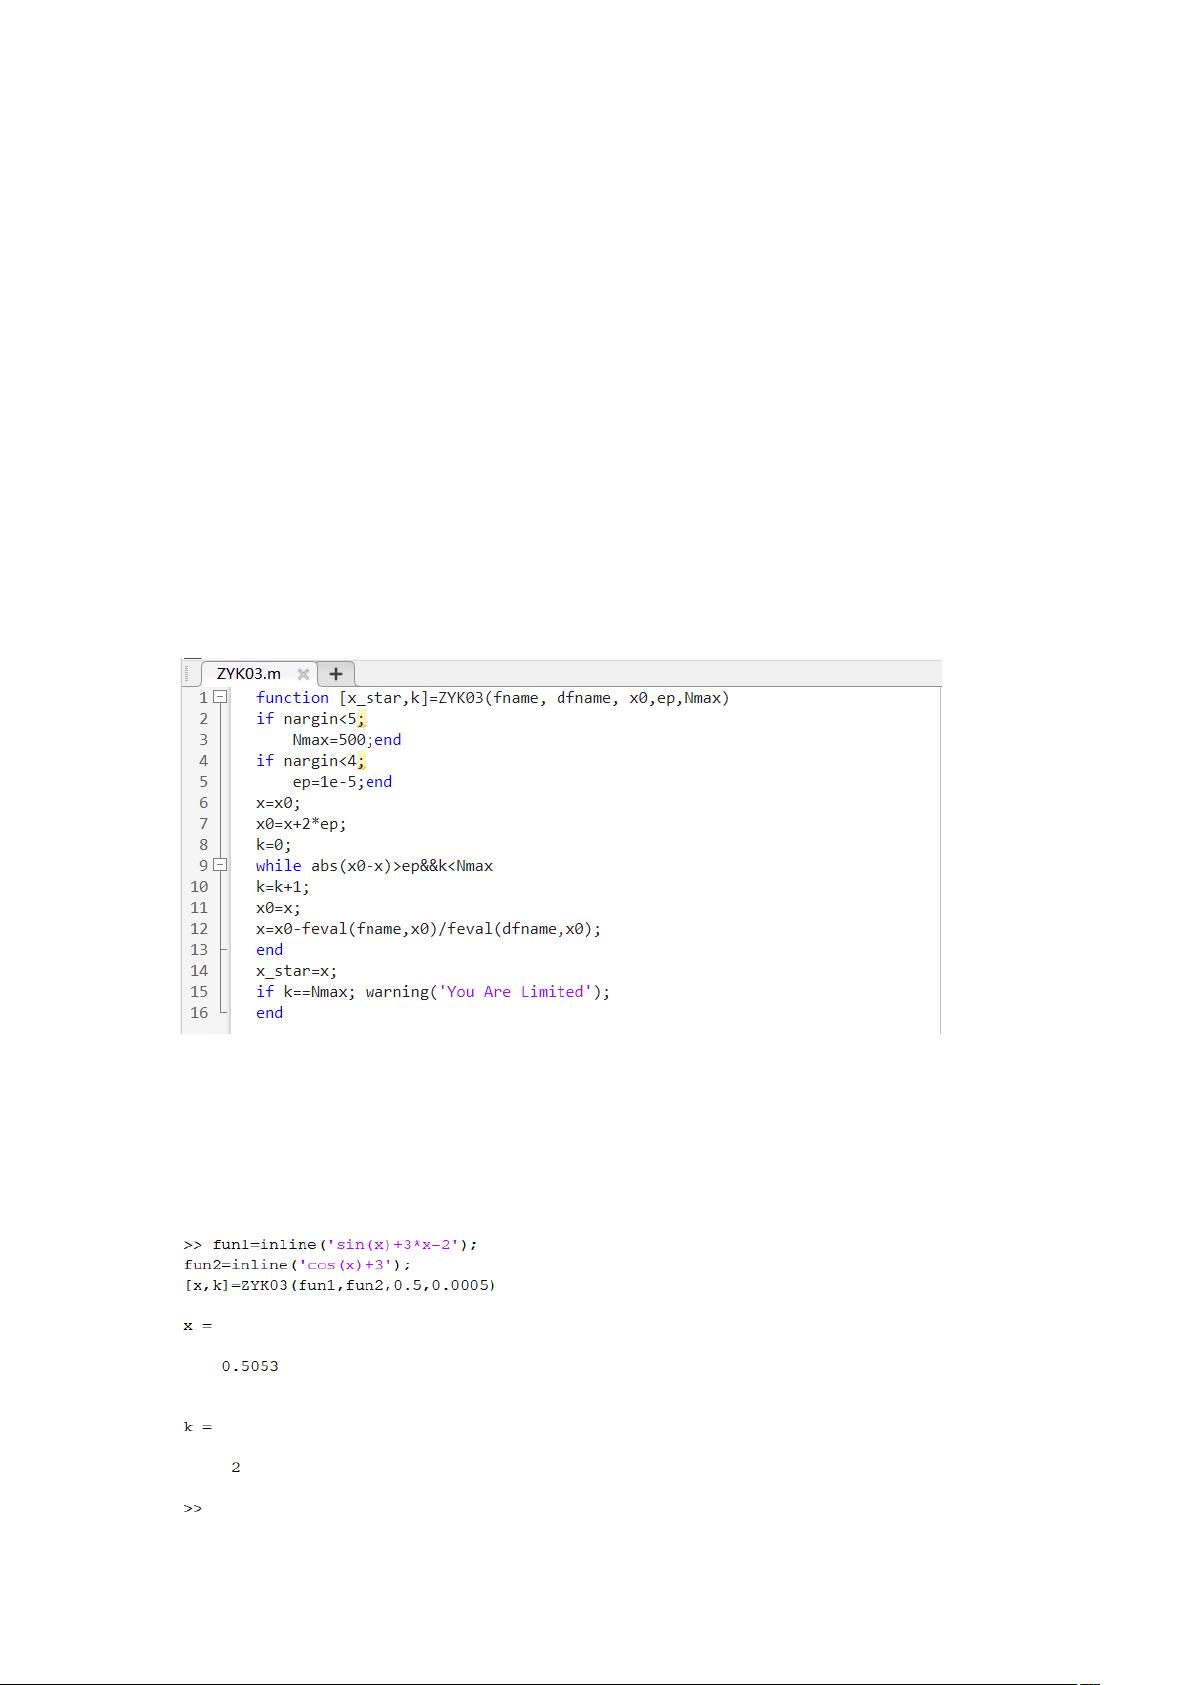Viewport: 1192px width, 1685px height.
Task: Collapse the function code fold at line 1
Action: [220, 697]
